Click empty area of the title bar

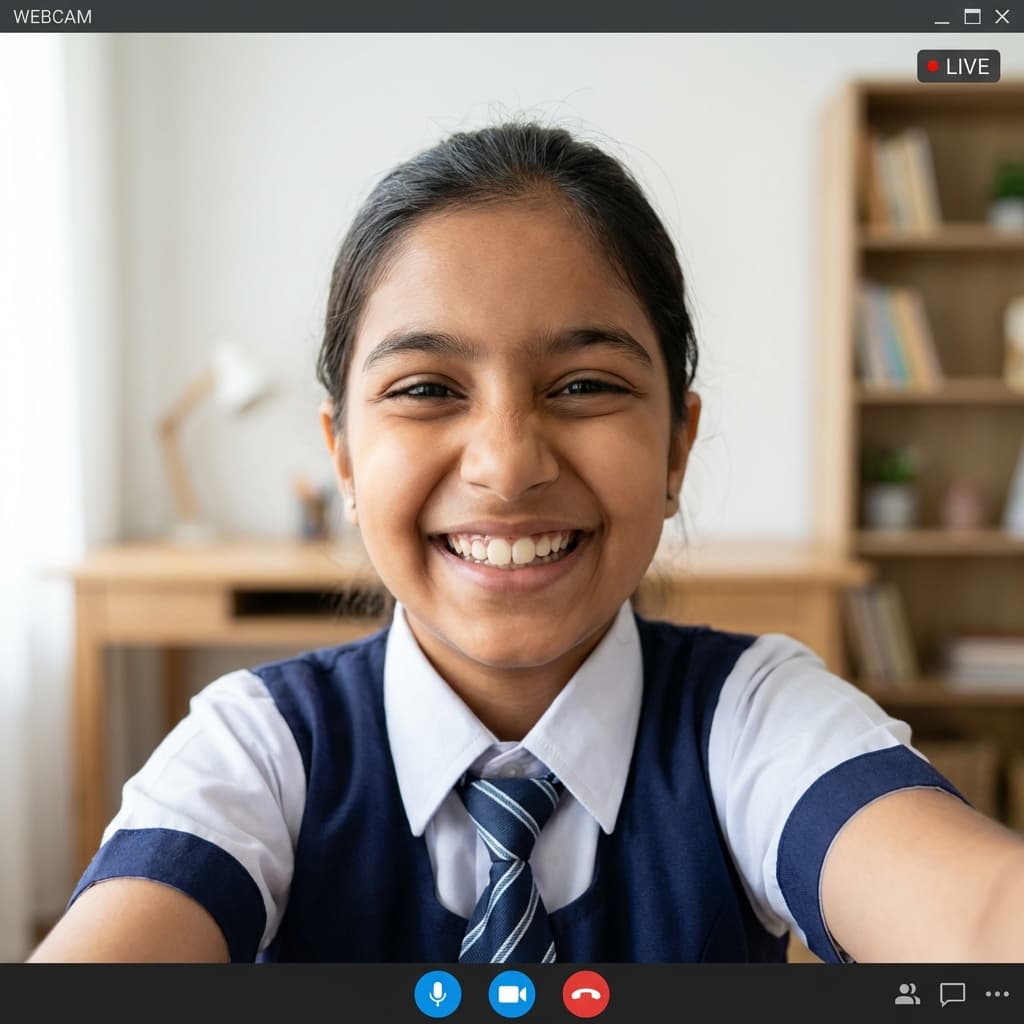[x=500, y=16]
